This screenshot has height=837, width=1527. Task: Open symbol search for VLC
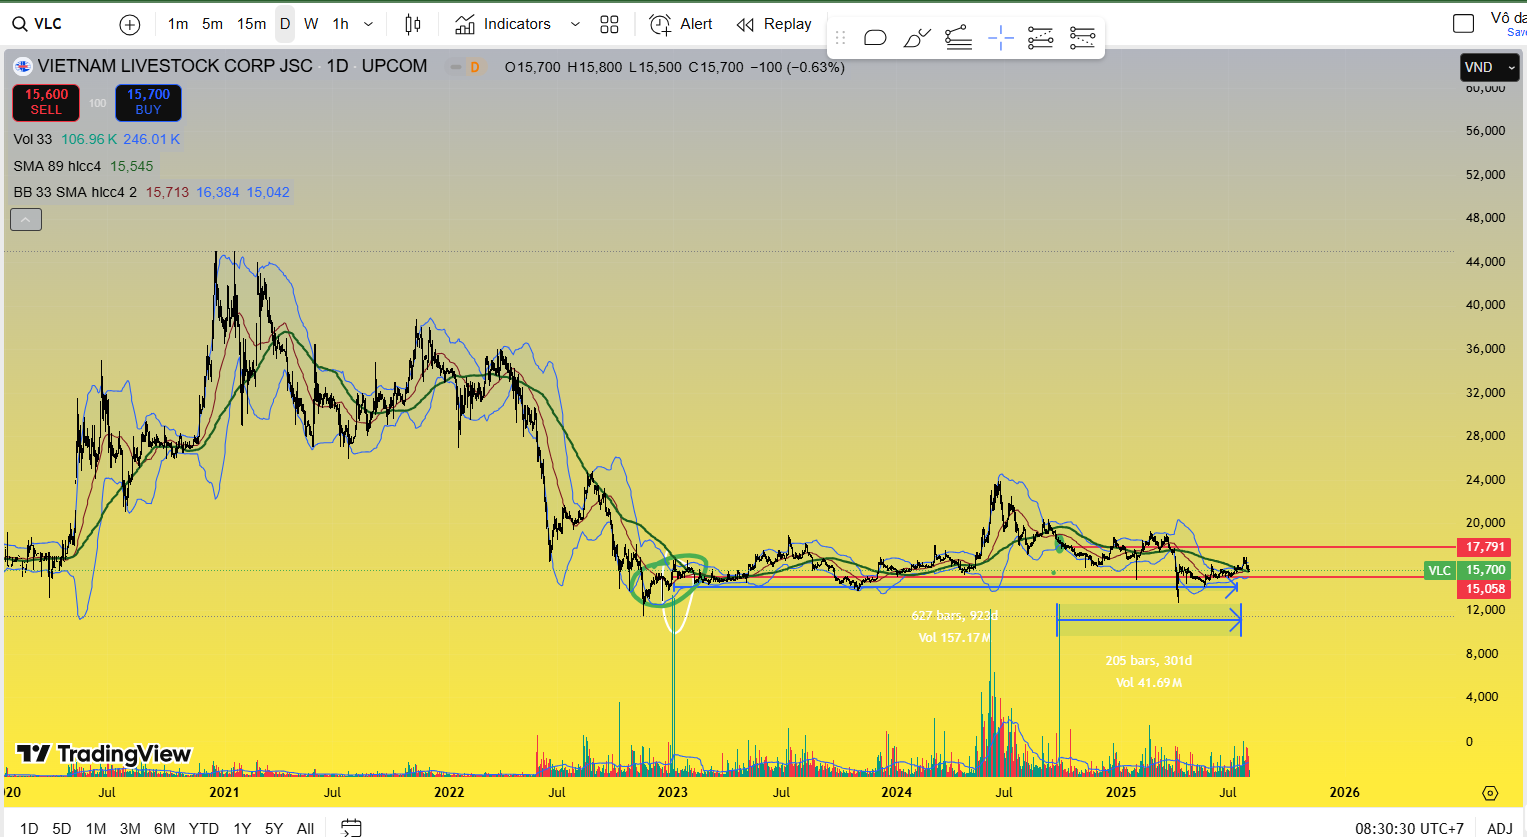click(38, 24)
